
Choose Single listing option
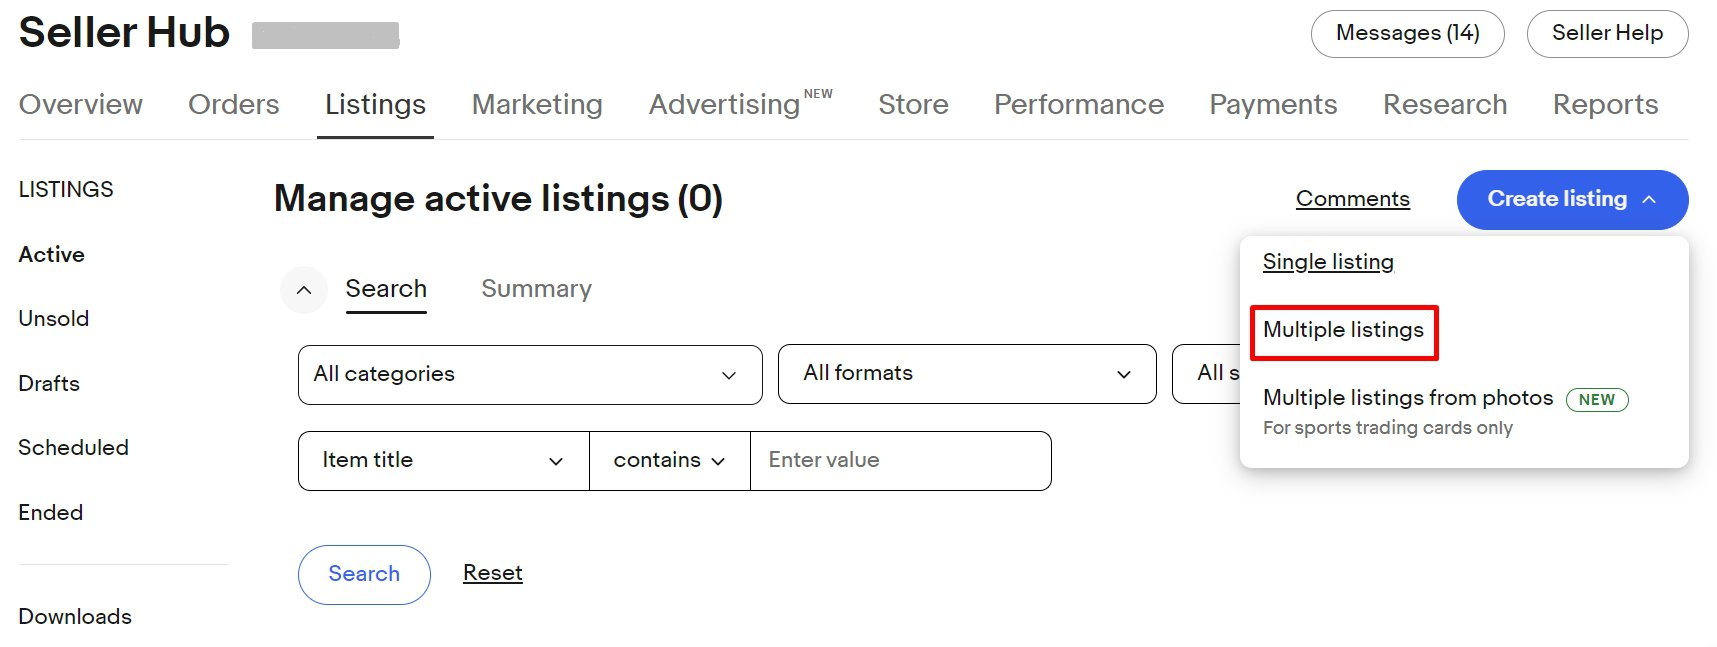point(1328,261)
